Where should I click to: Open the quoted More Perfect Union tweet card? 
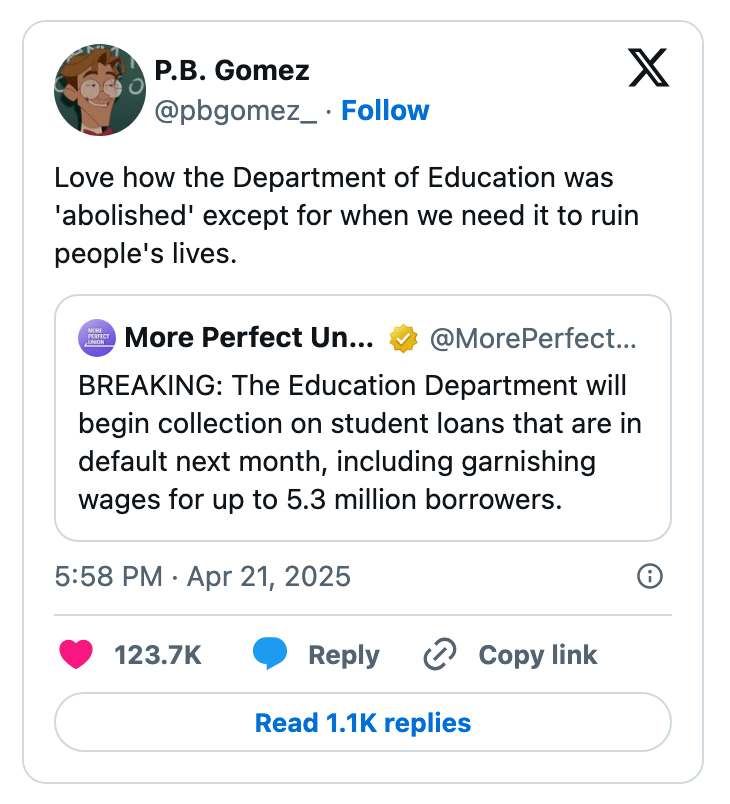[365, 414]
